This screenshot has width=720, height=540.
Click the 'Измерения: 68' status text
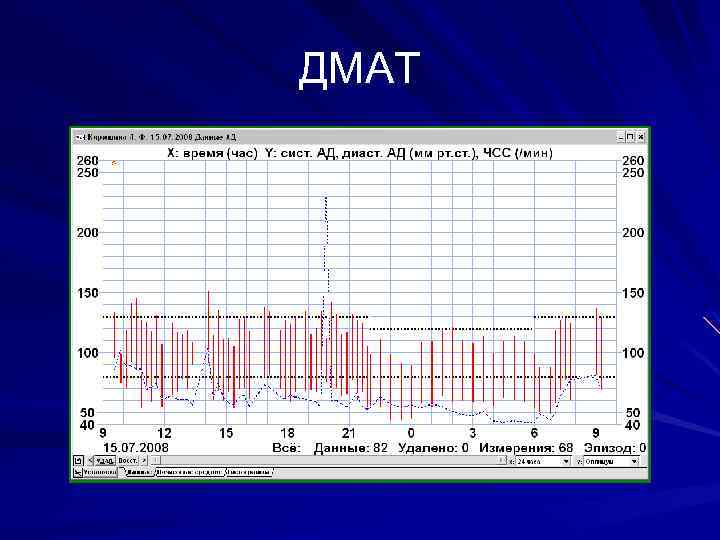[x=526, y=448]
